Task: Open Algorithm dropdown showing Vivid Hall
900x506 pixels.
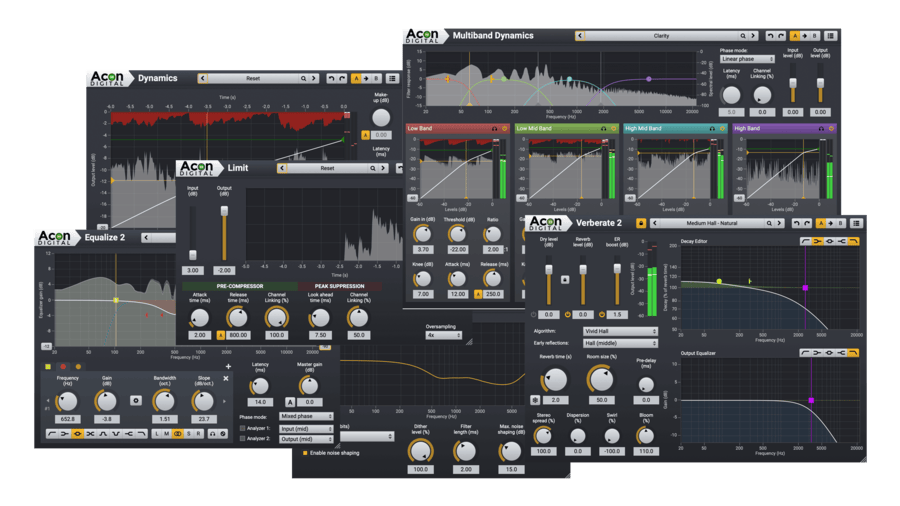Action: (x=620, y=332)
